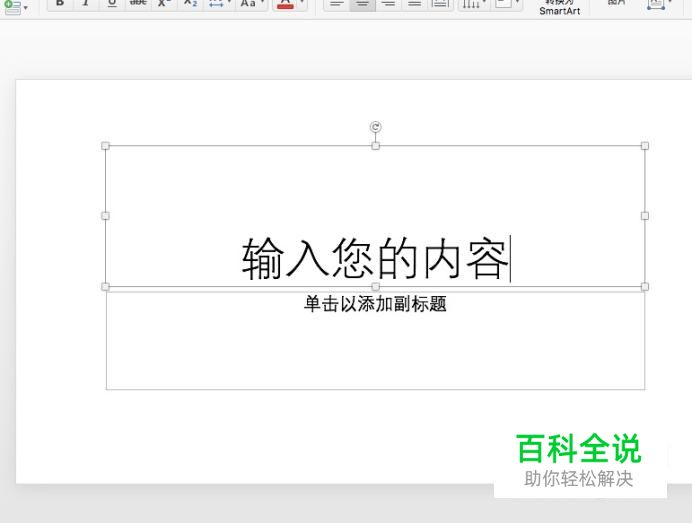Image resolution: width=692 pixels, height=523 pixels.
Task: Open the font color dropdown arrow
Action: coord(302,3)
